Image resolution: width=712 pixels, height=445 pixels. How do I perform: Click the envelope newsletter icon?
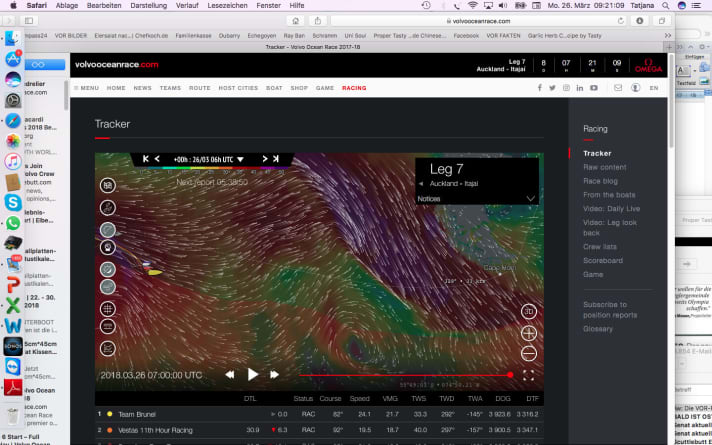tap(618, 88)
